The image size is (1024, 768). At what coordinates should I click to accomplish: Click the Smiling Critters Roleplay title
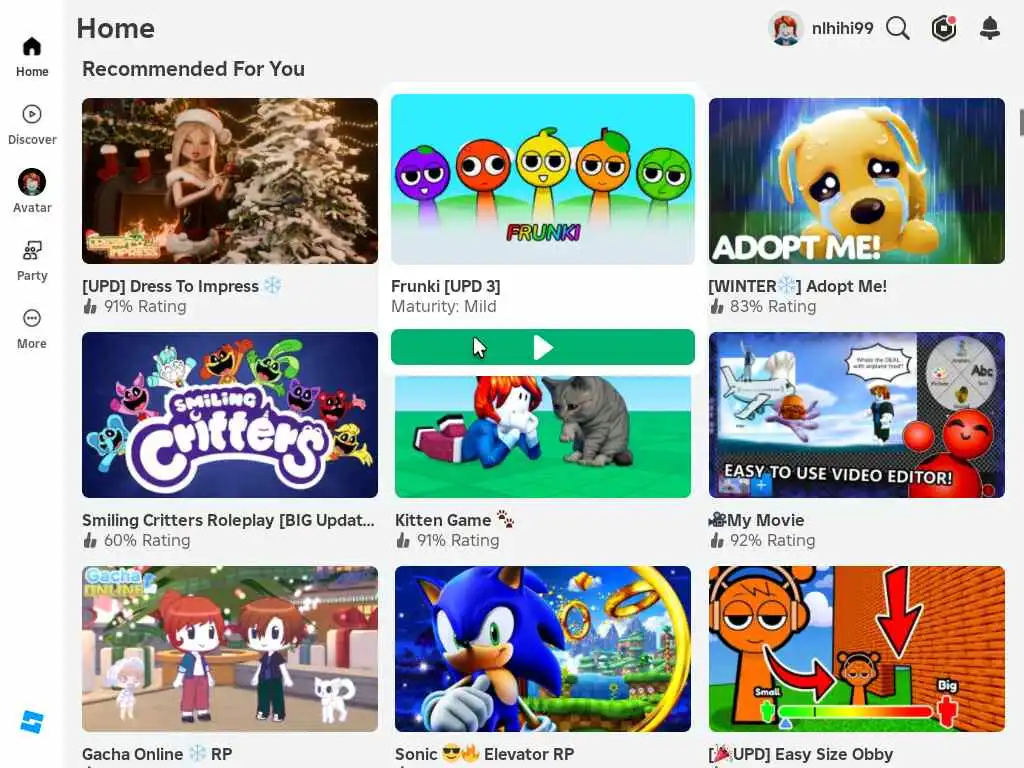click(x=229, y=520)
